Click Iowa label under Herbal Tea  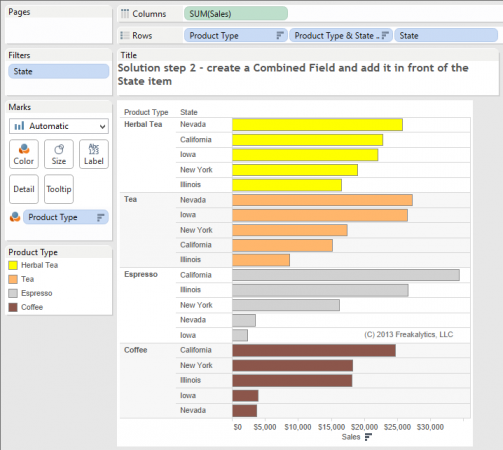pos(188,154)
